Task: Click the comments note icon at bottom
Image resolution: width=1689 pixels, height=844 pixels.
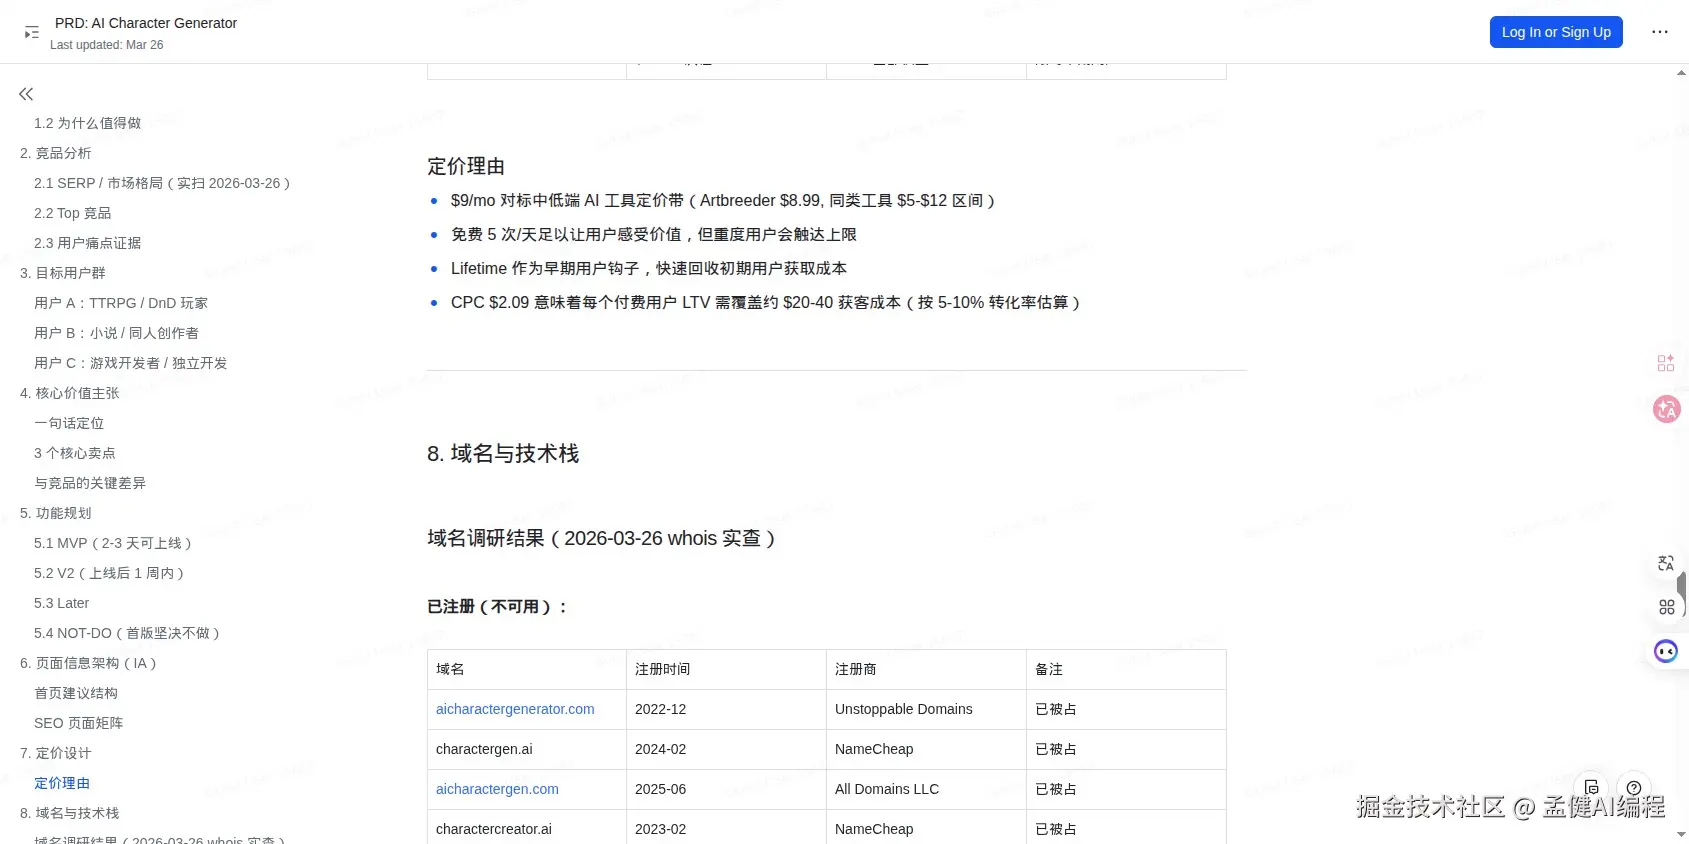Action: (1592, 788)
